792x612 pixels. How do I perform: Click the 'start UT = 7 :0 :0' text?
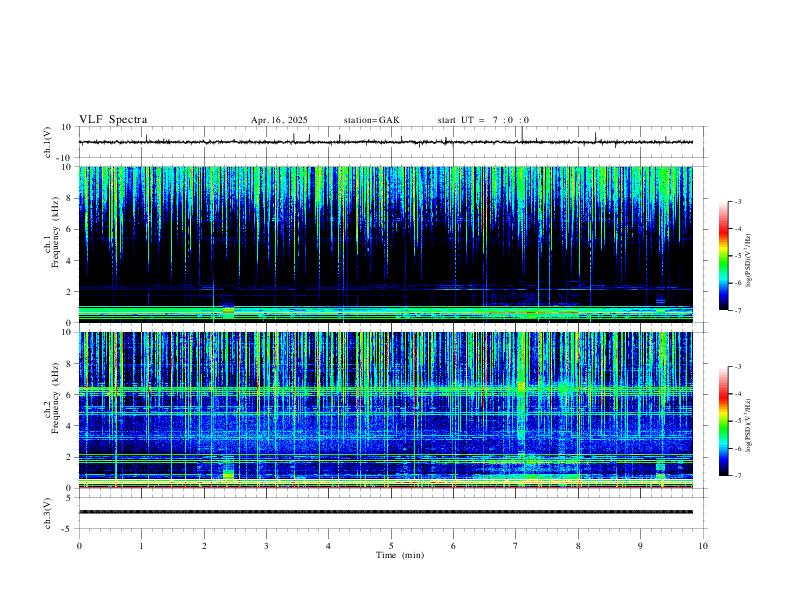483,120
